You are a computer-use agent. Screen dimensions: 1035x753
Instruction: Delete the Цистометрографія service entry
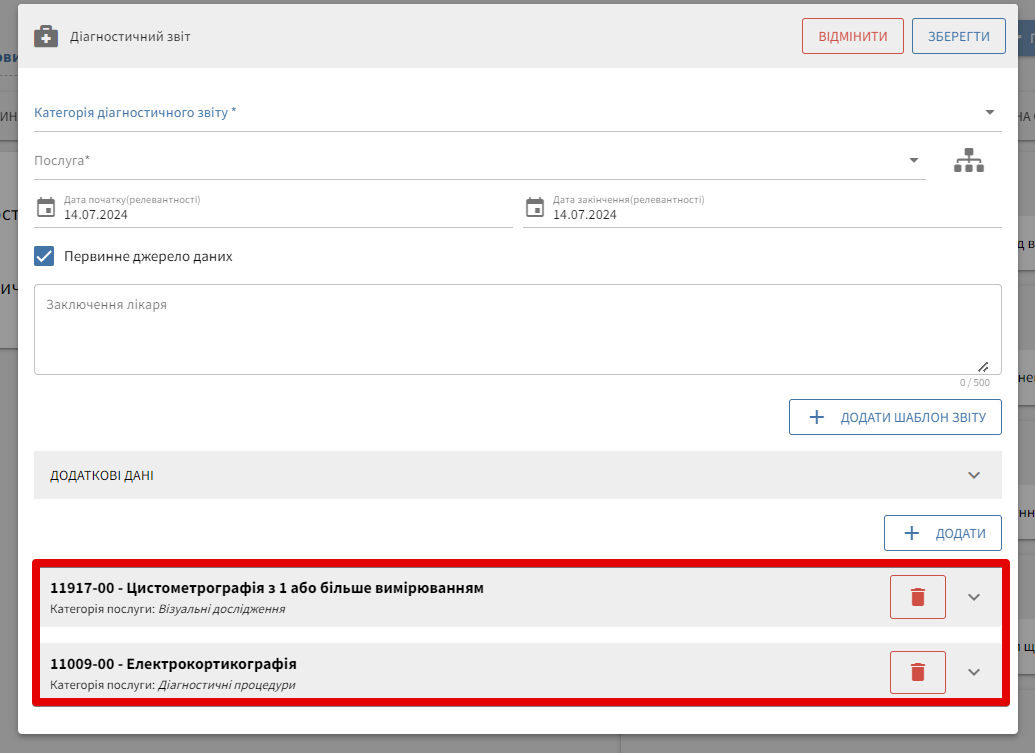point(917,597)
